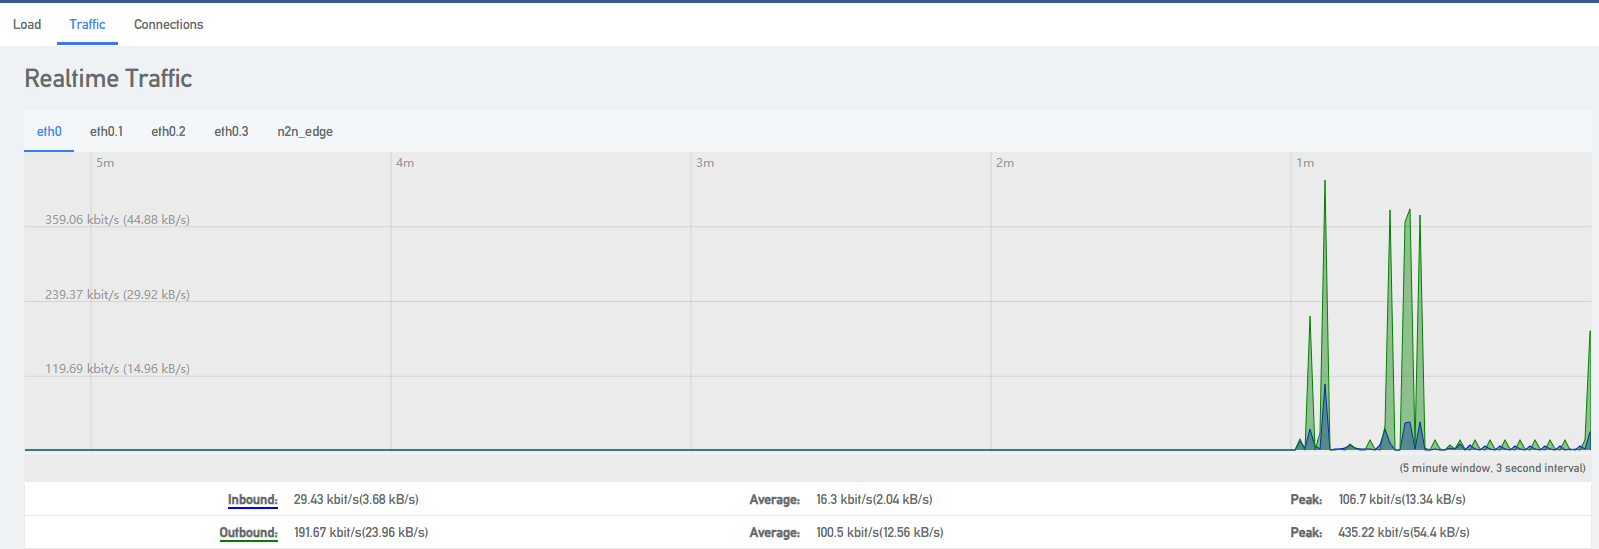Open the Connections tab
The image size is (1599, 549).
tap(168, 24)
